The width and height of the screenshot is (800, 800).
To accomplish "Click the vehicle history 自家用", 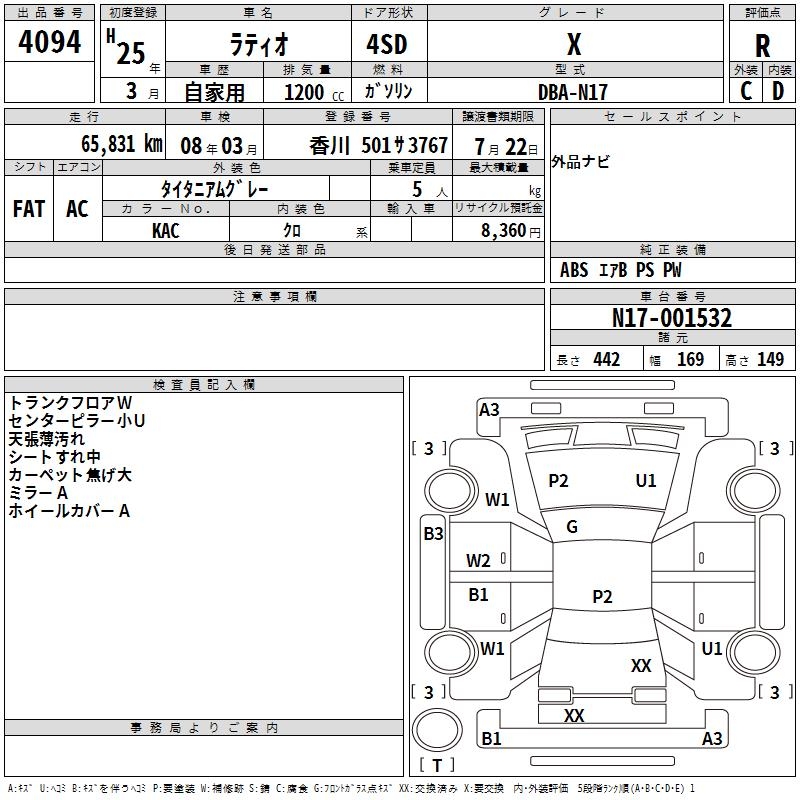I will click(x=214, y=92).
